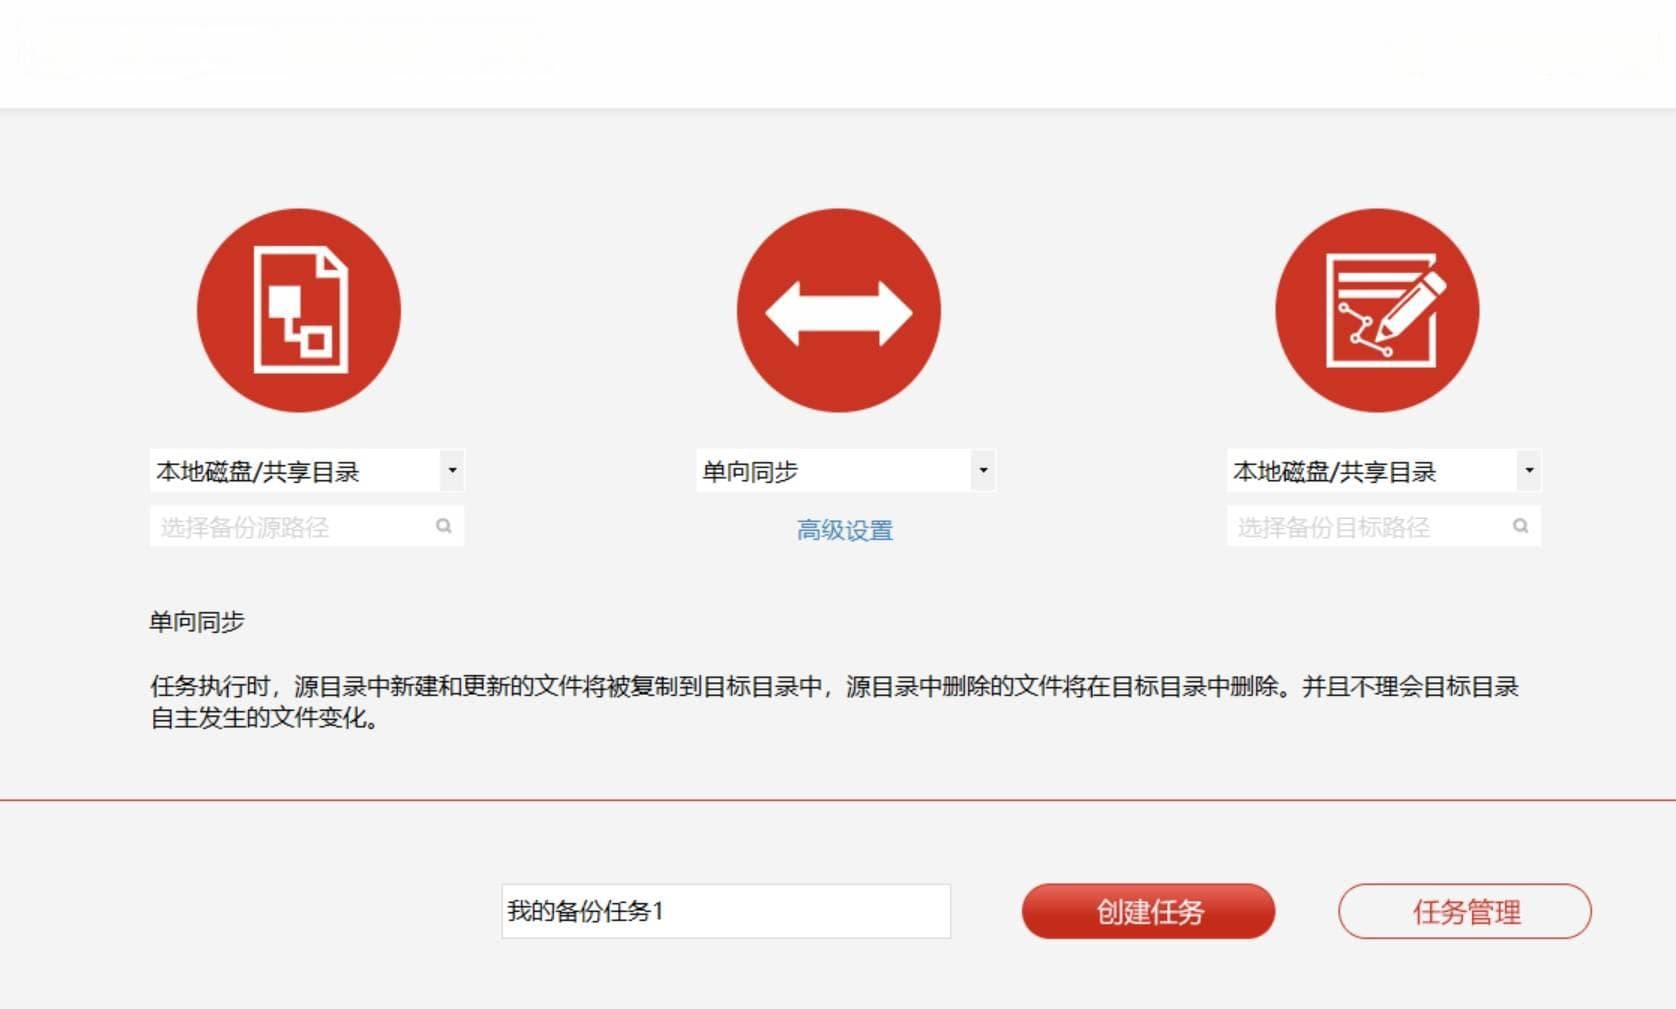The height and width of the screenshot is (1009, 1676).
Task: Click the red target edit-note icon
Action: coord(1377,310)
